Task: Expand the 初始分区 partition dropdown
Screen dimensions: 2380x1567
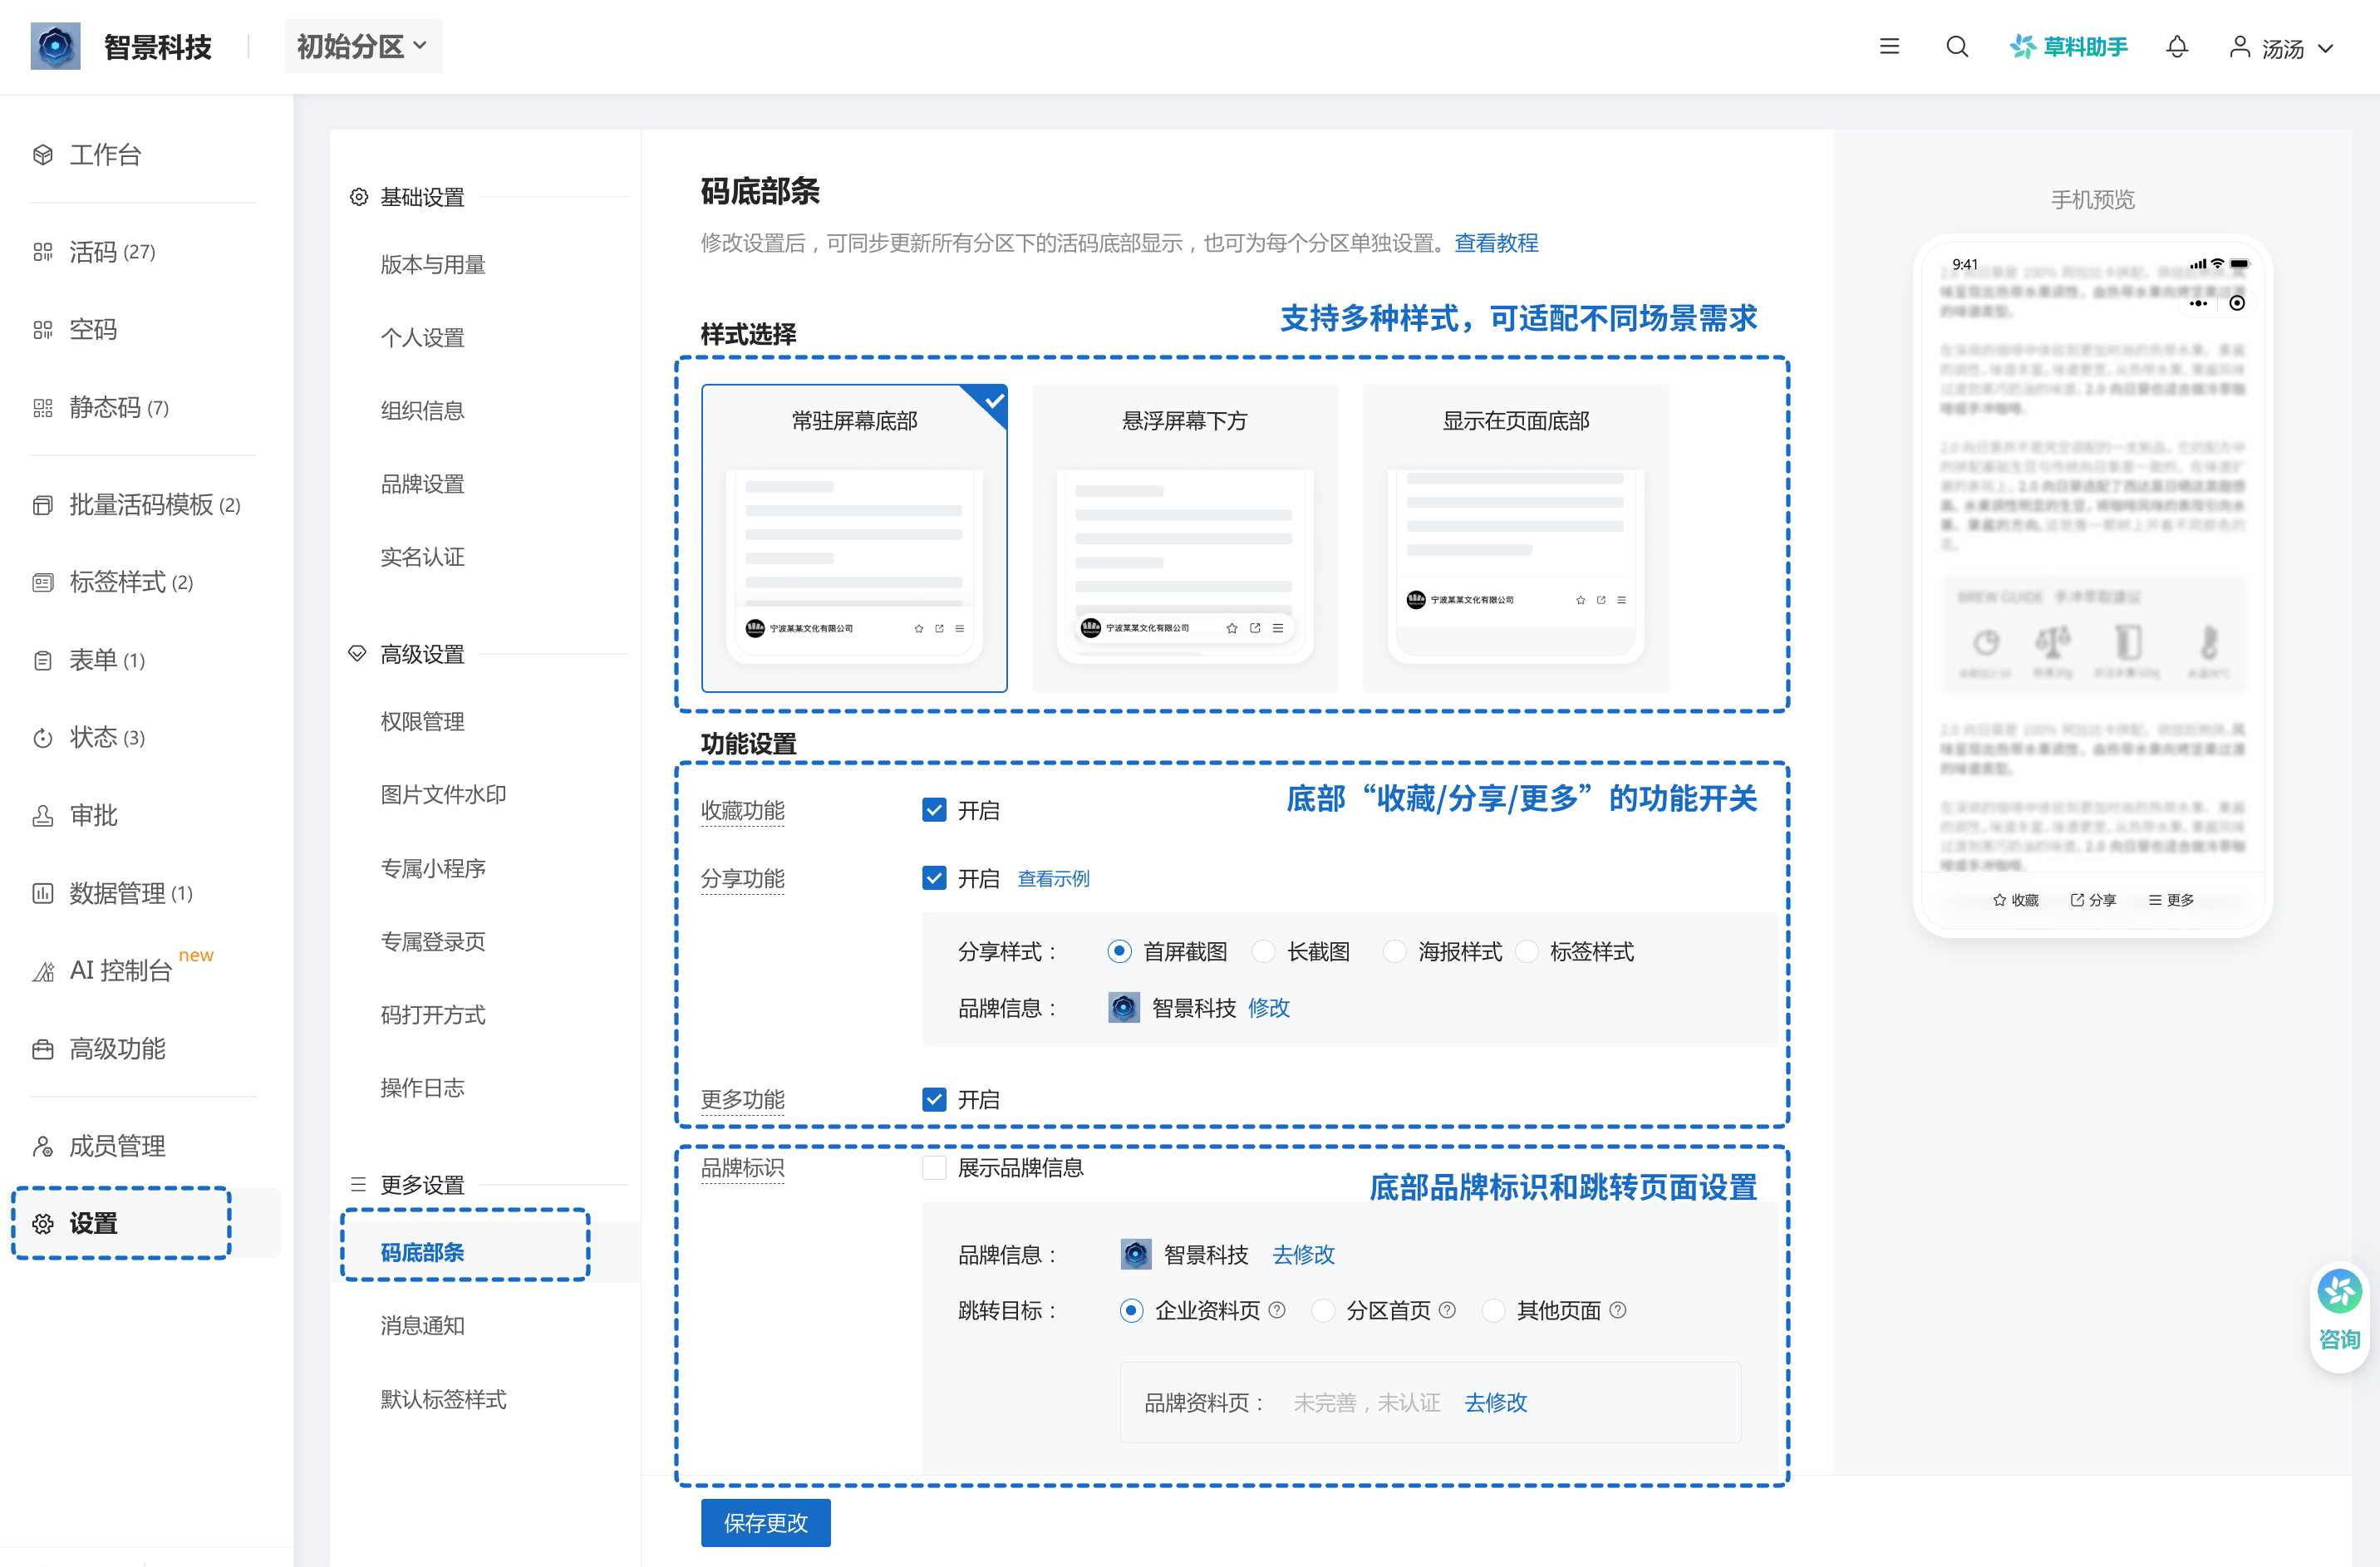Action: (x=363, y=47)
